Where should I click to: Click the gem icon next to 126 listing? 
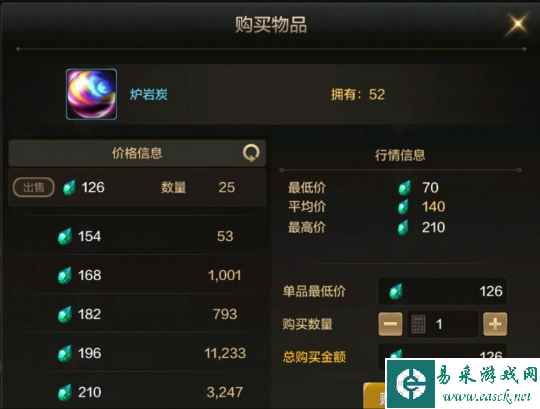pyautogui.click(x=69, y=188)
